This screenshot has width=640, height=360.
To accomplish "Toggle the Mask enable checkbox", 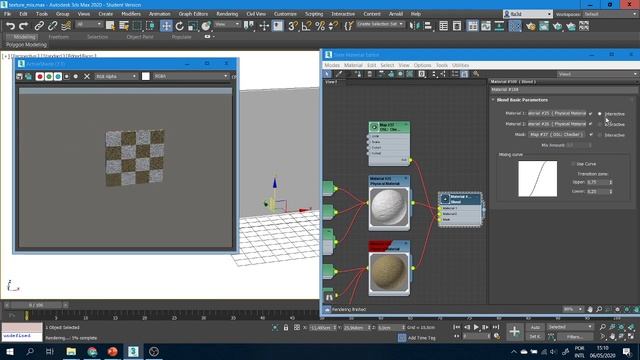I will 591,134.
